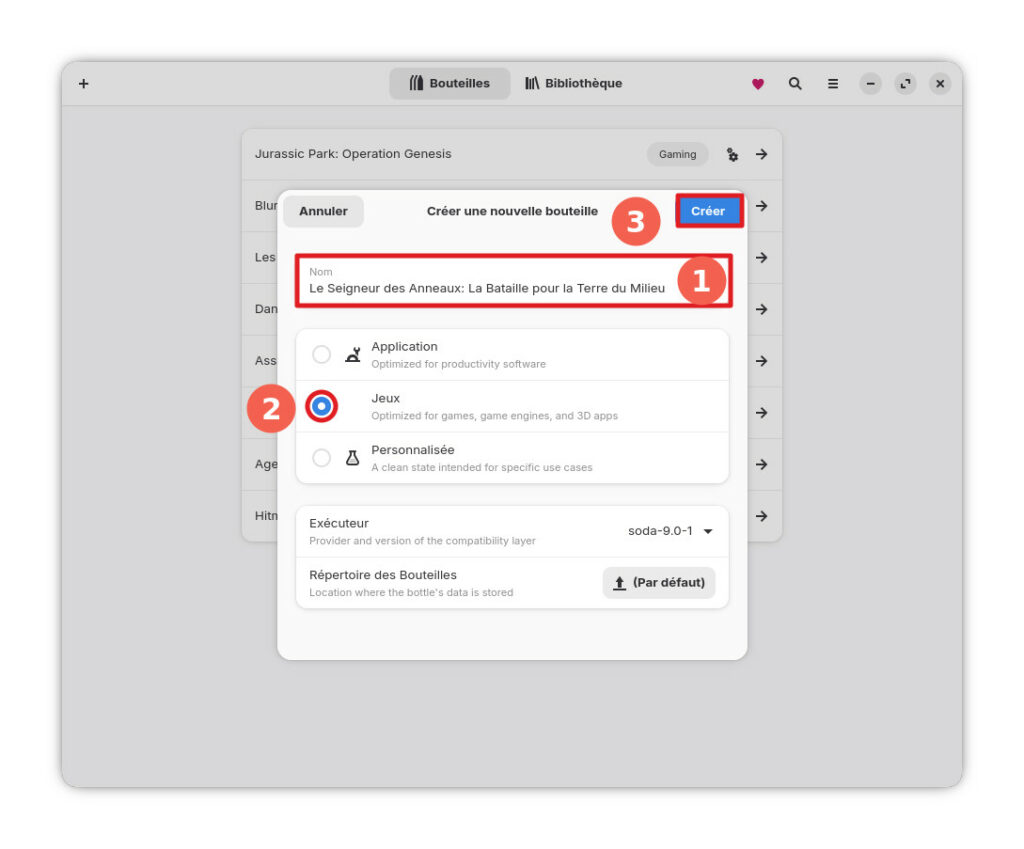The image size is (1024, 849).
Task: Open the hamburger main menu
Action: pos(833,84)
